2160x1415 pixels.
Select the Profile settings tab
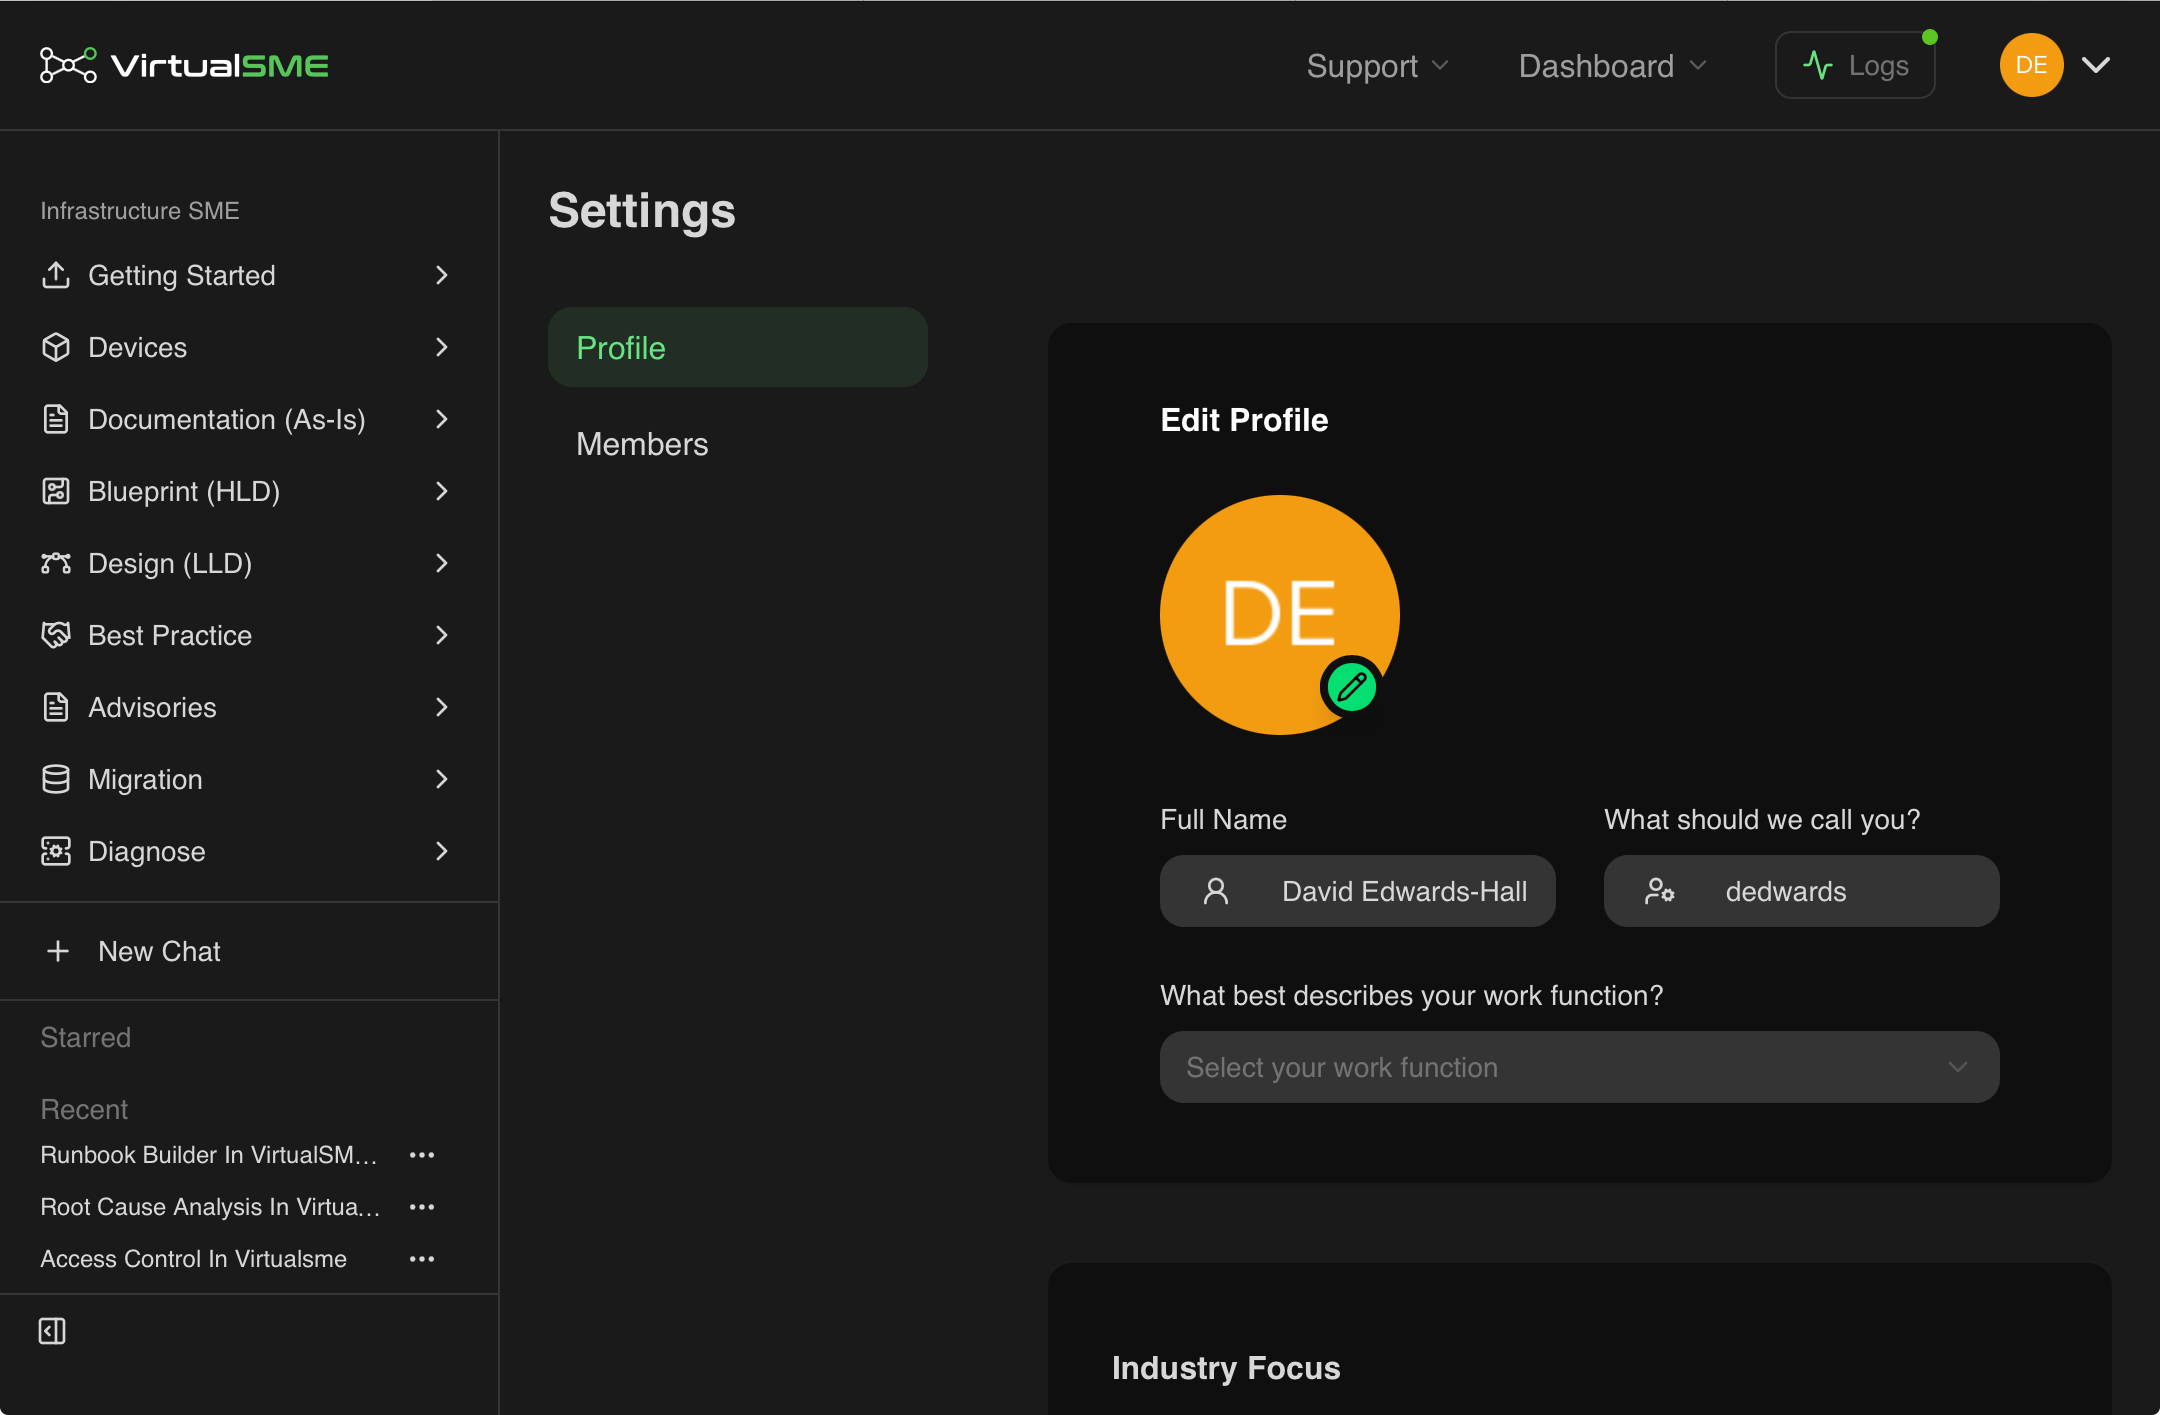coord(738,347)
